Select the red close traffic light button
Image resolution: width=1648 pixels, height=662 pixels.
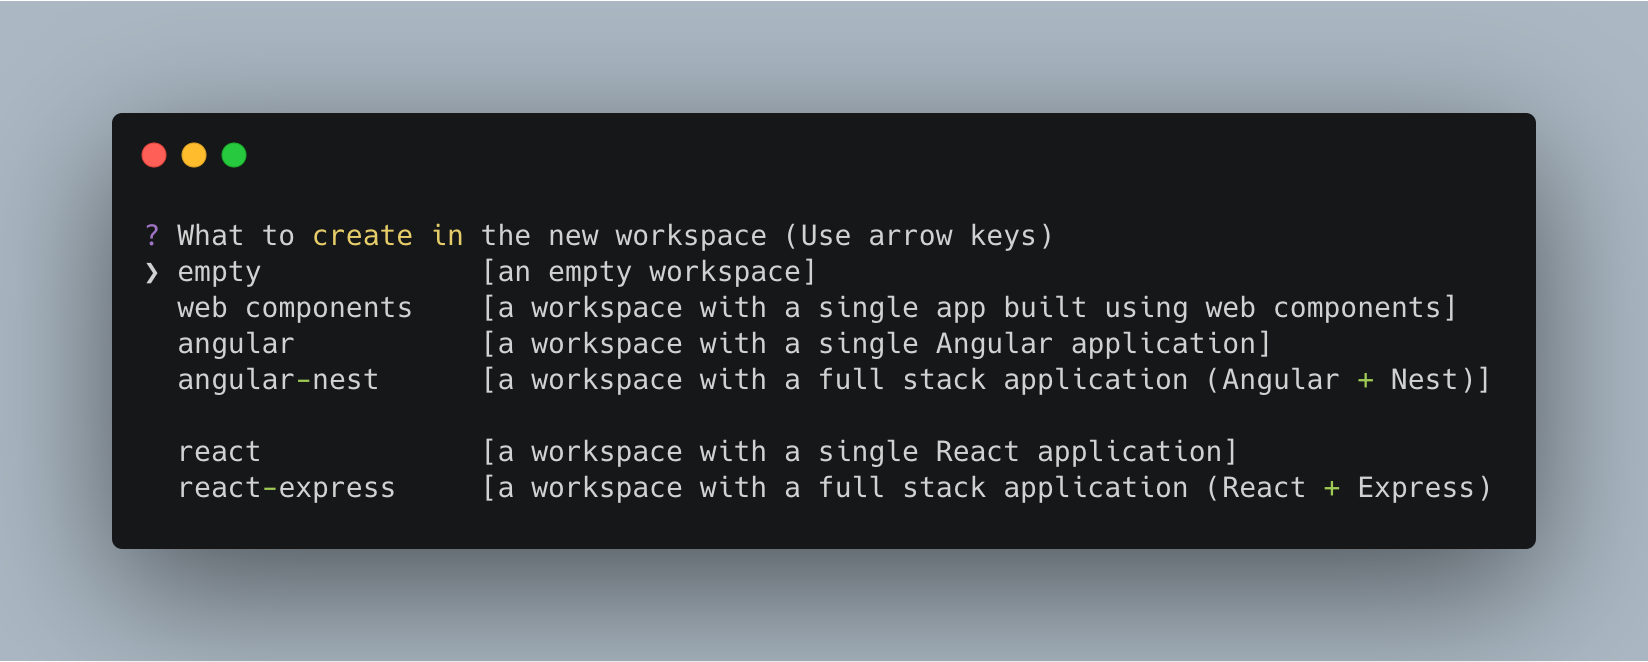tap(154, 155)
